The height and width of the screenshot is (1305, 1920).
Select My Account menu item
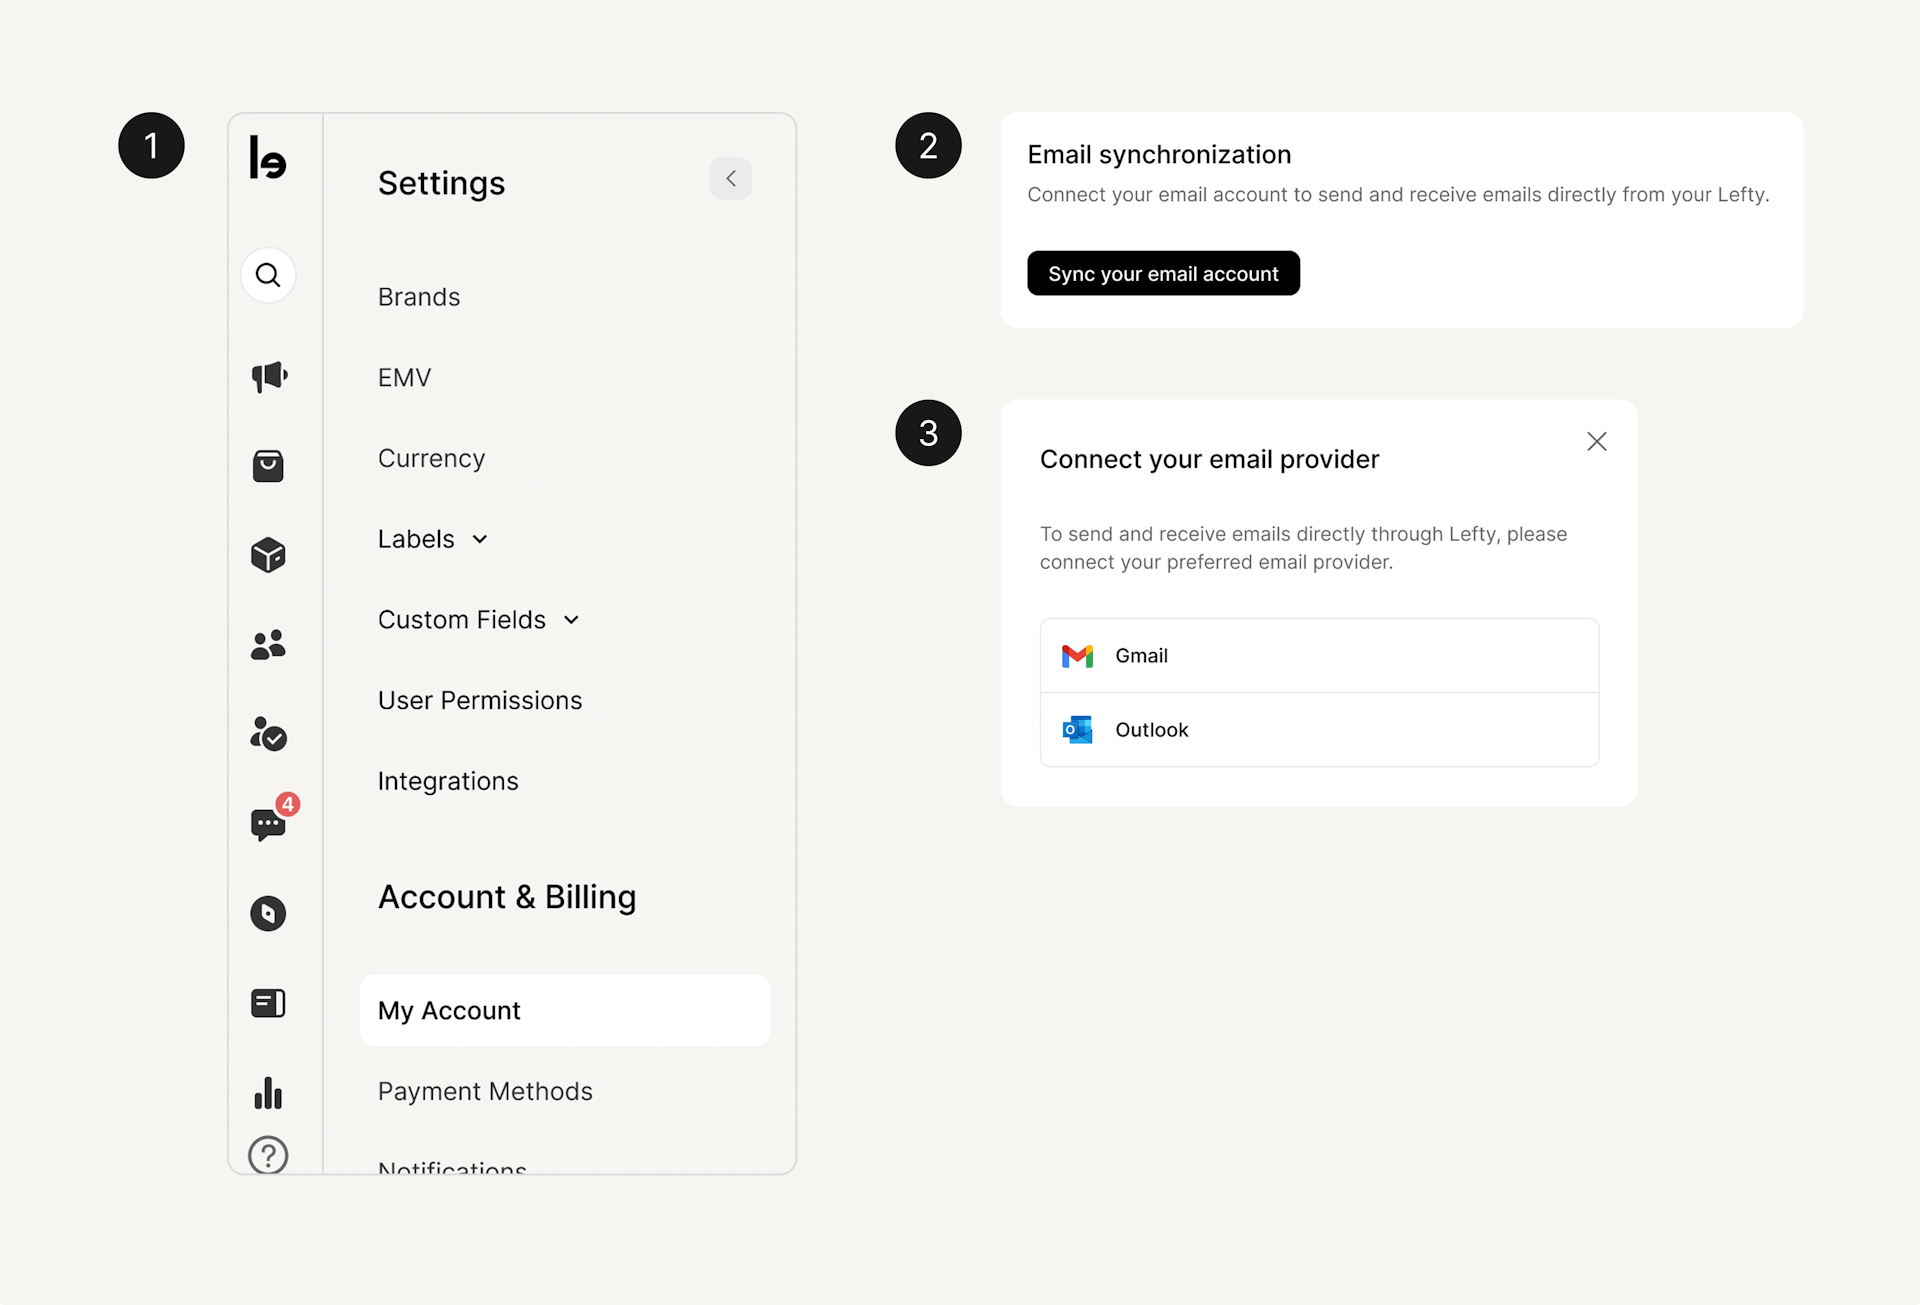click(x=564, y=1011)
